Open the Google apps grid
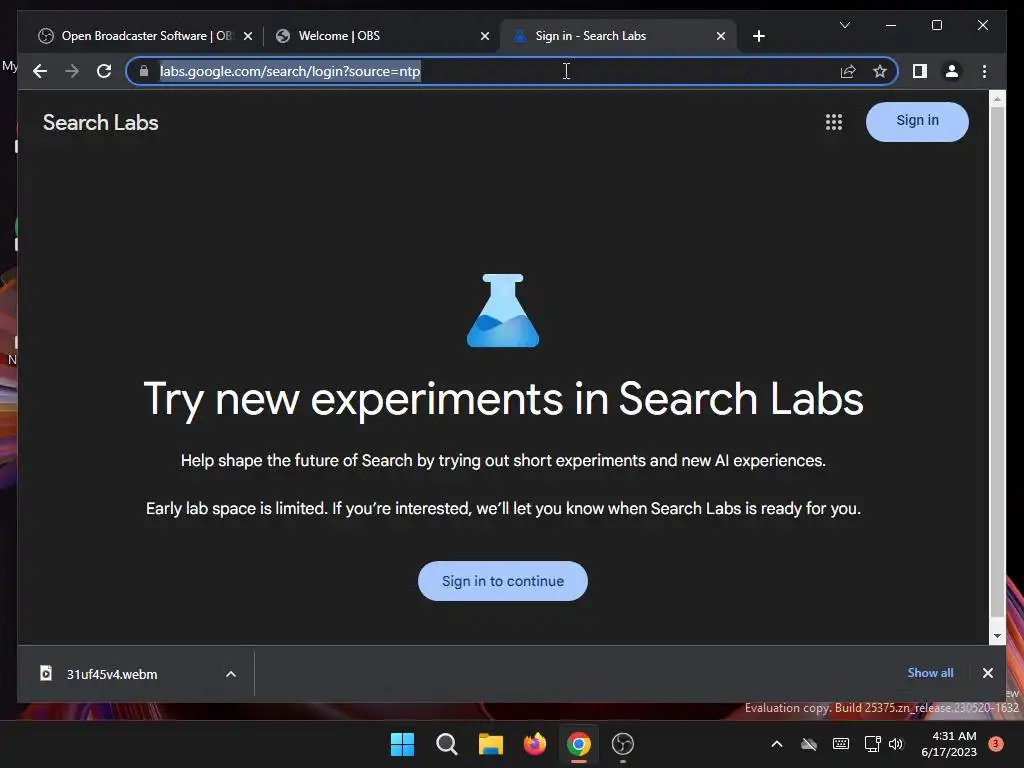1024x768 pixels. [x=834, y=122]
